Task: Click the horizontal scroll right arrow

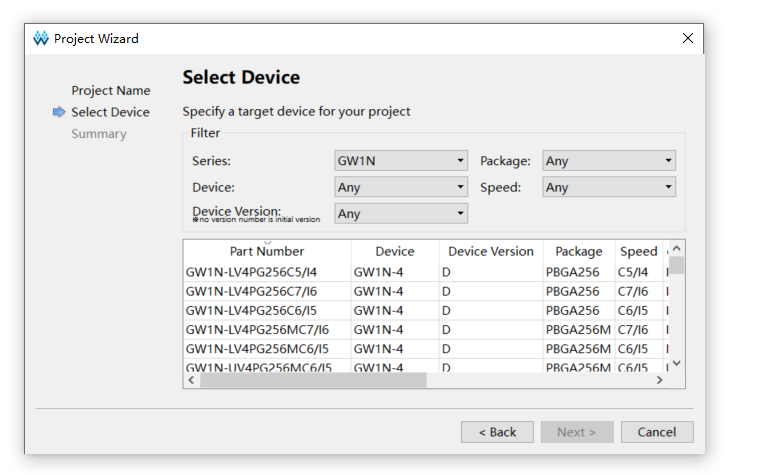Action: click(x=660, y=380)
